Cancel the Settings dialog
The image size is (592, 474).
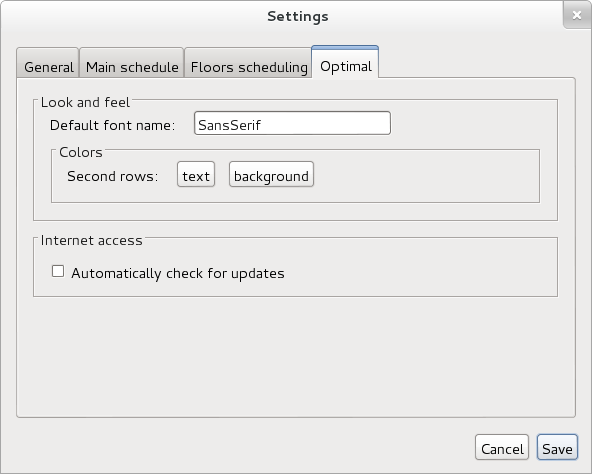tap(502, 447)
